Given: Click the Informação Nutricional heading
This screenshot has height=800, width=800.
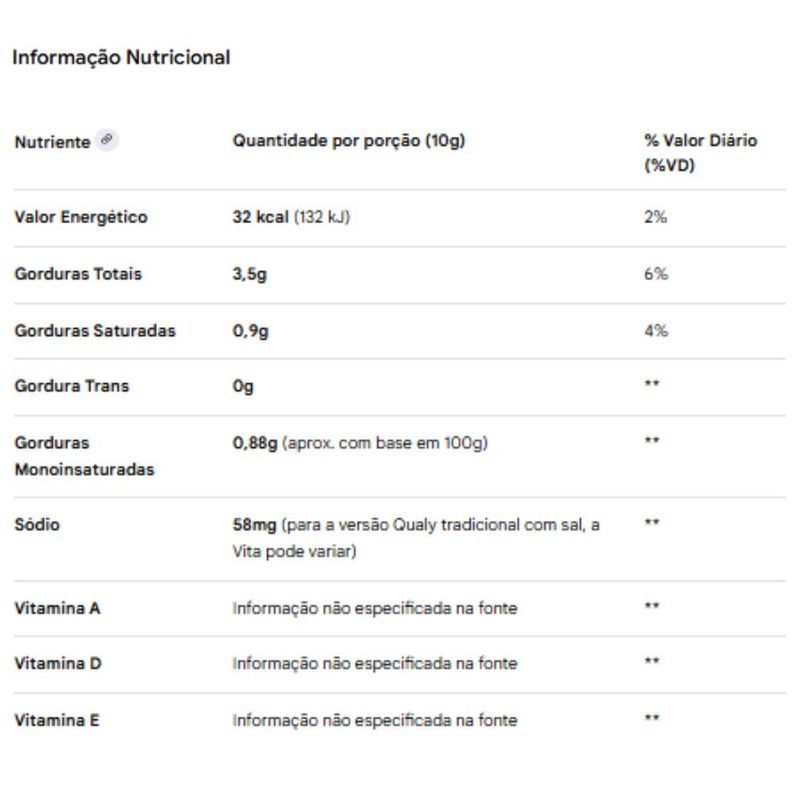Looking at the screenshot, I should 121,58.
